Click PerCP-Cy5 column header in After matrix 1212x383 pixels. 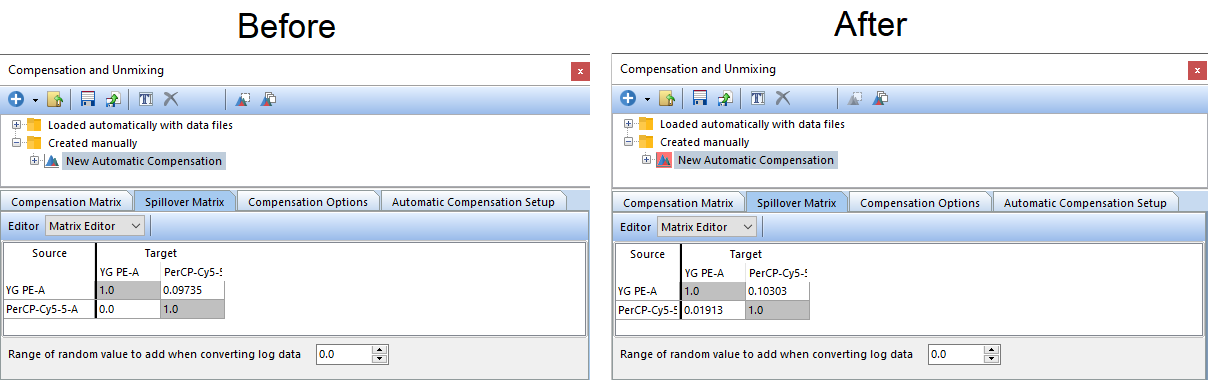click(777, 272)
